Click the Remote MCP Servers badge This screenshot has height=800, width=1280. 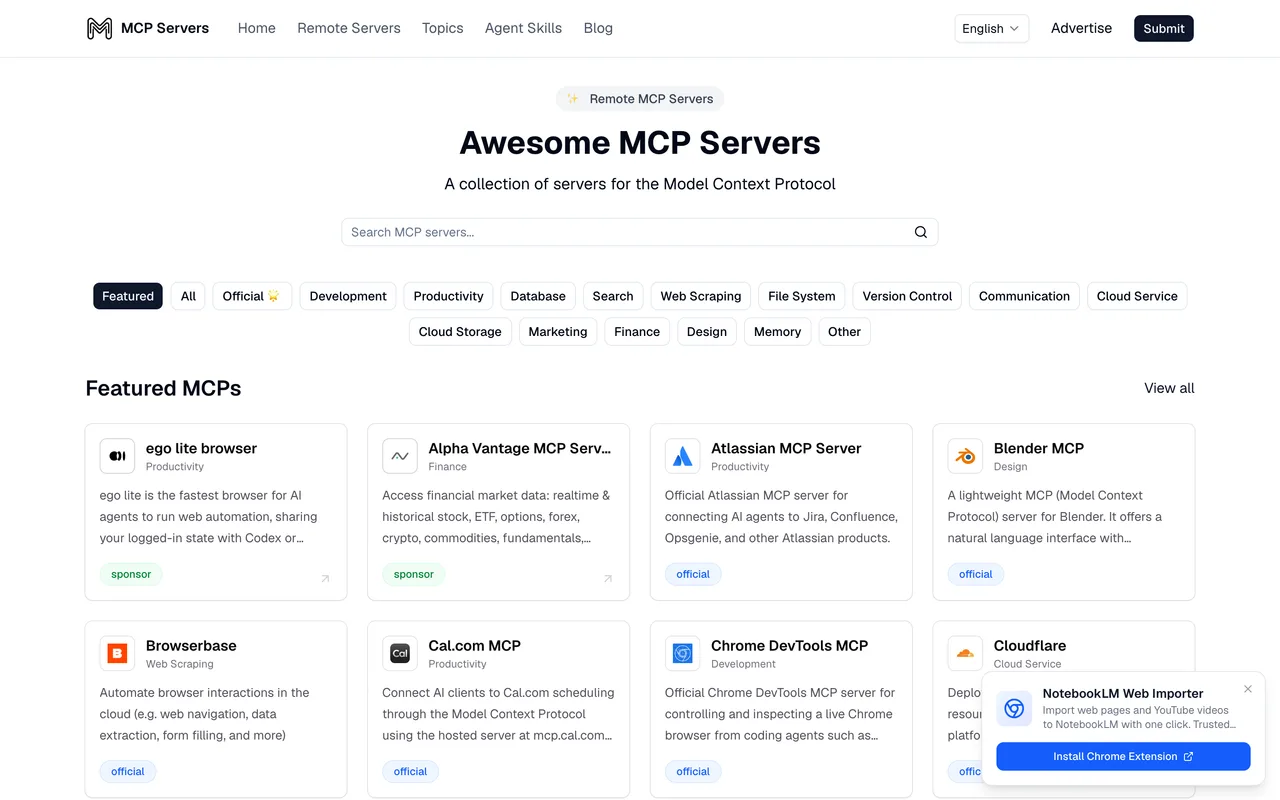640,99
